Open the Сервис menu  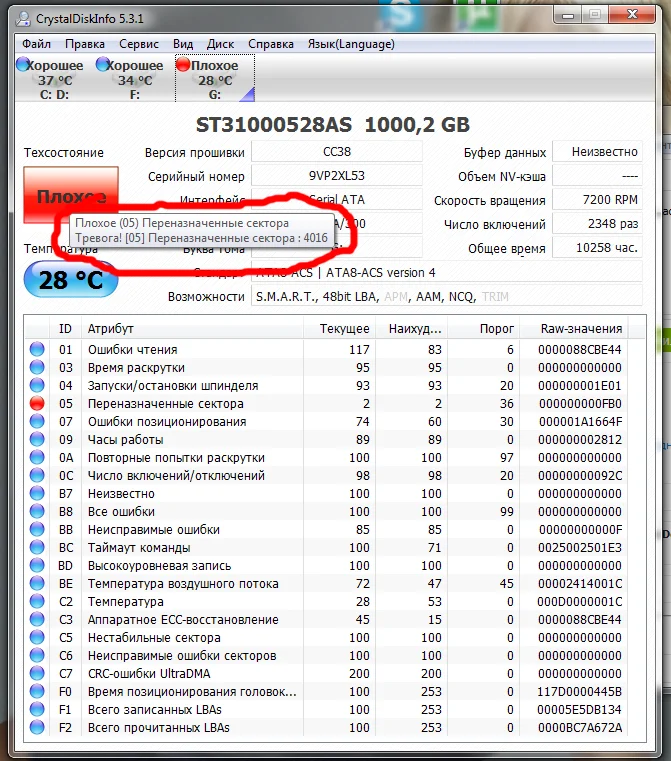139,44
